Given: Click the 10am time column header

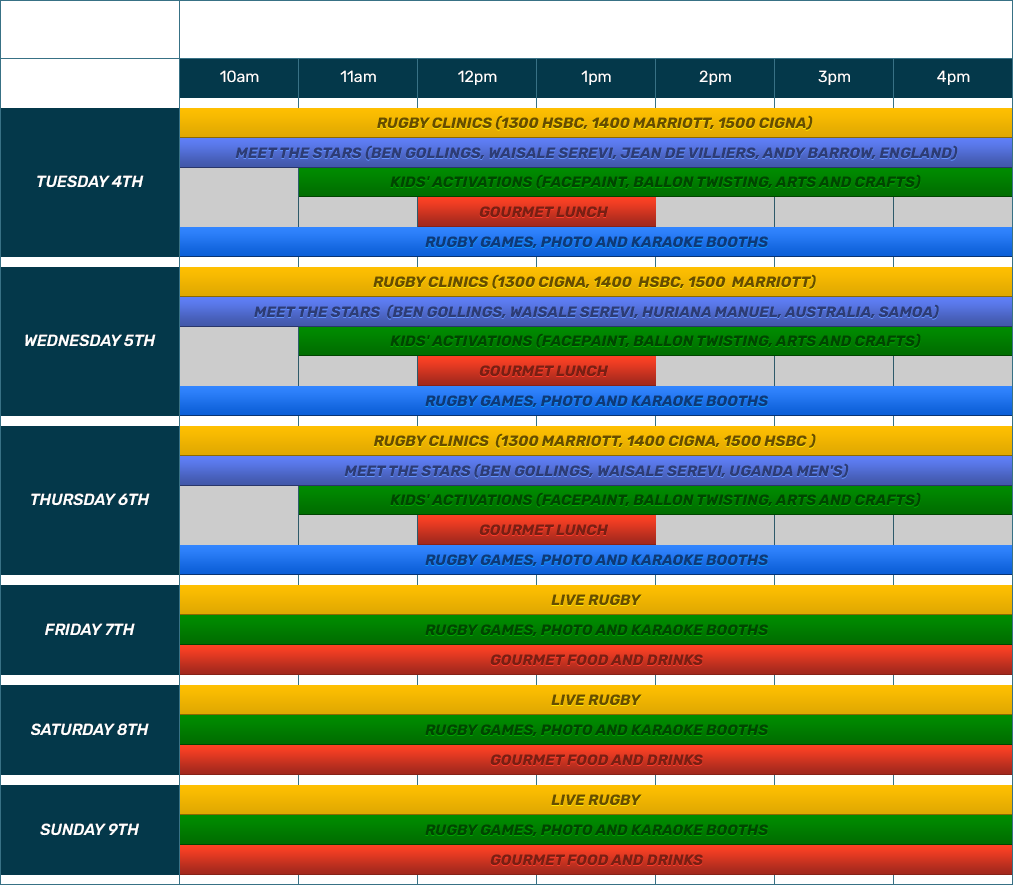Looking at the screenshot, I should 239,78.
